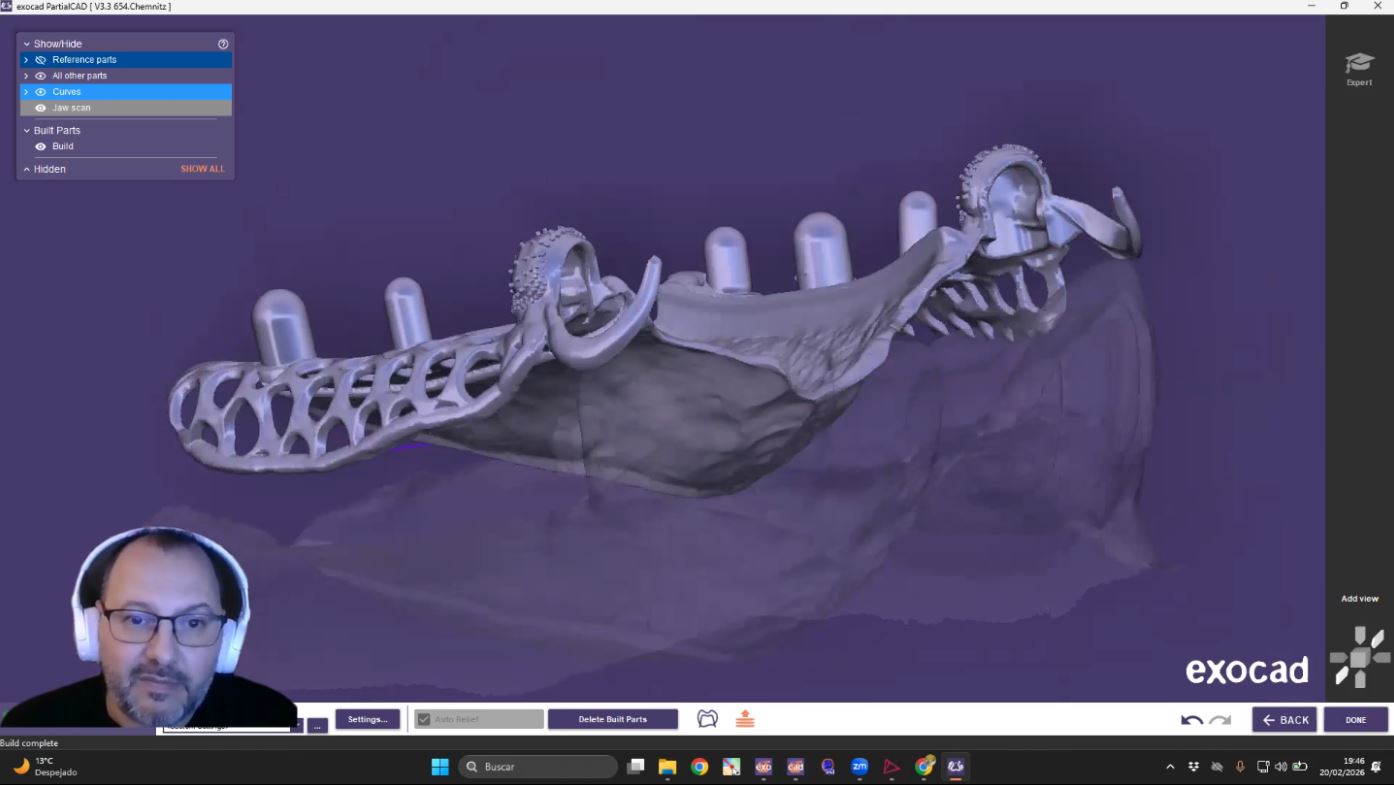This screenshot has width=1394, height=785.
Task: Click the redo arrow icon
Action: coord(1220,720)
